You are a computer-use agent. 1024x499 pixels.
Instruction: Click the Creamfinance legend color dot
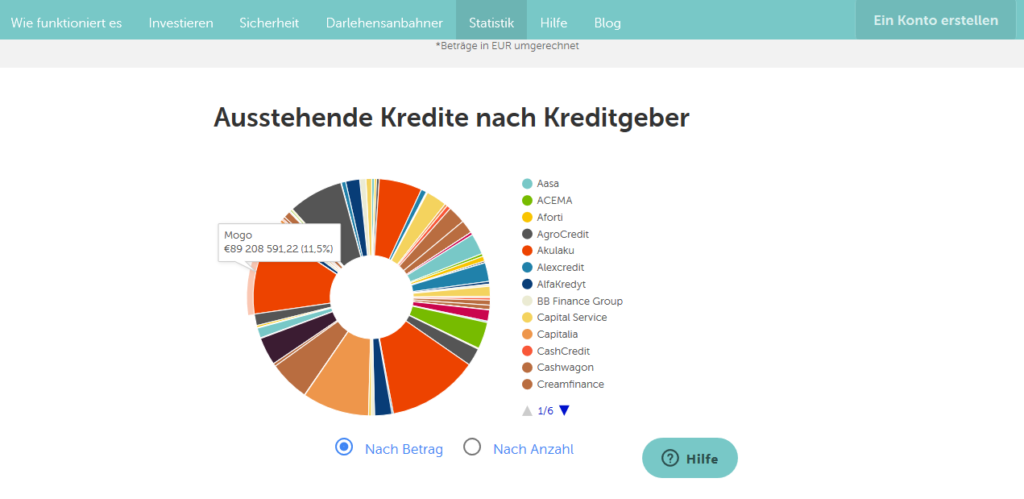(x=527, y=384)
